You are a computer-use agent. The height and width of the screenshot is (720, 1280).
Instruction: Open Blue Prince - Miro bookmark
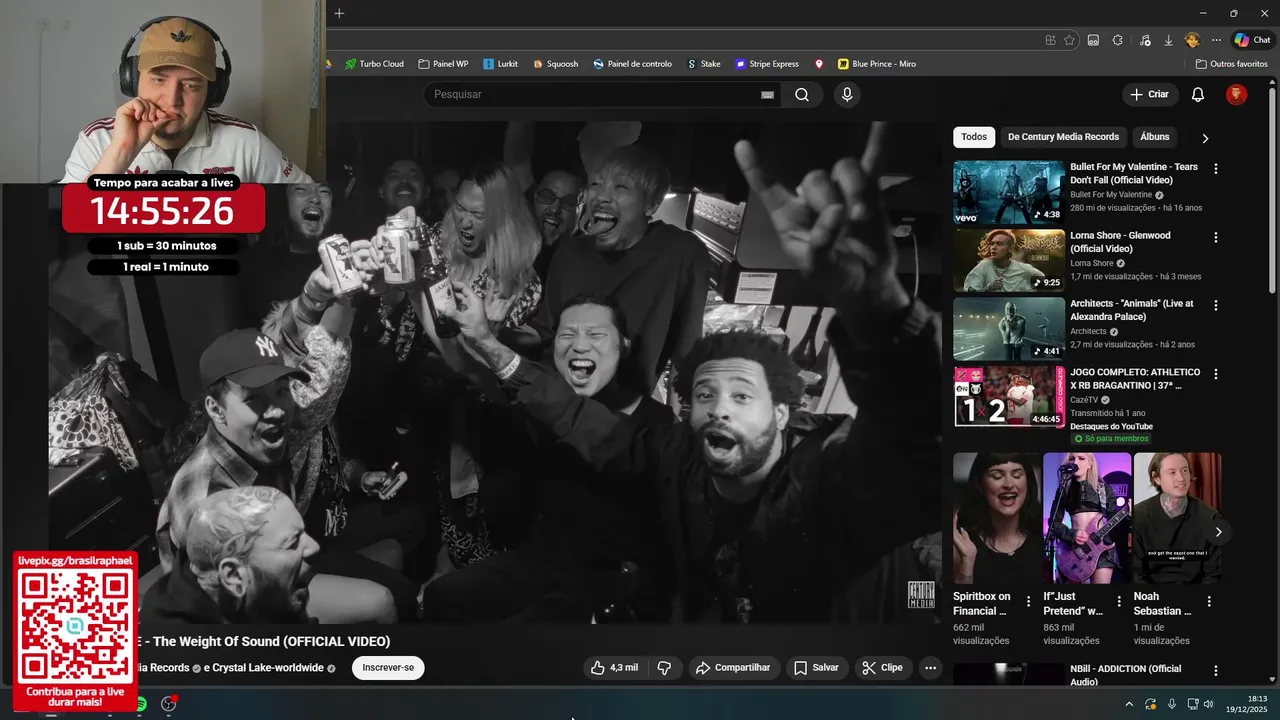click(877, 64)
